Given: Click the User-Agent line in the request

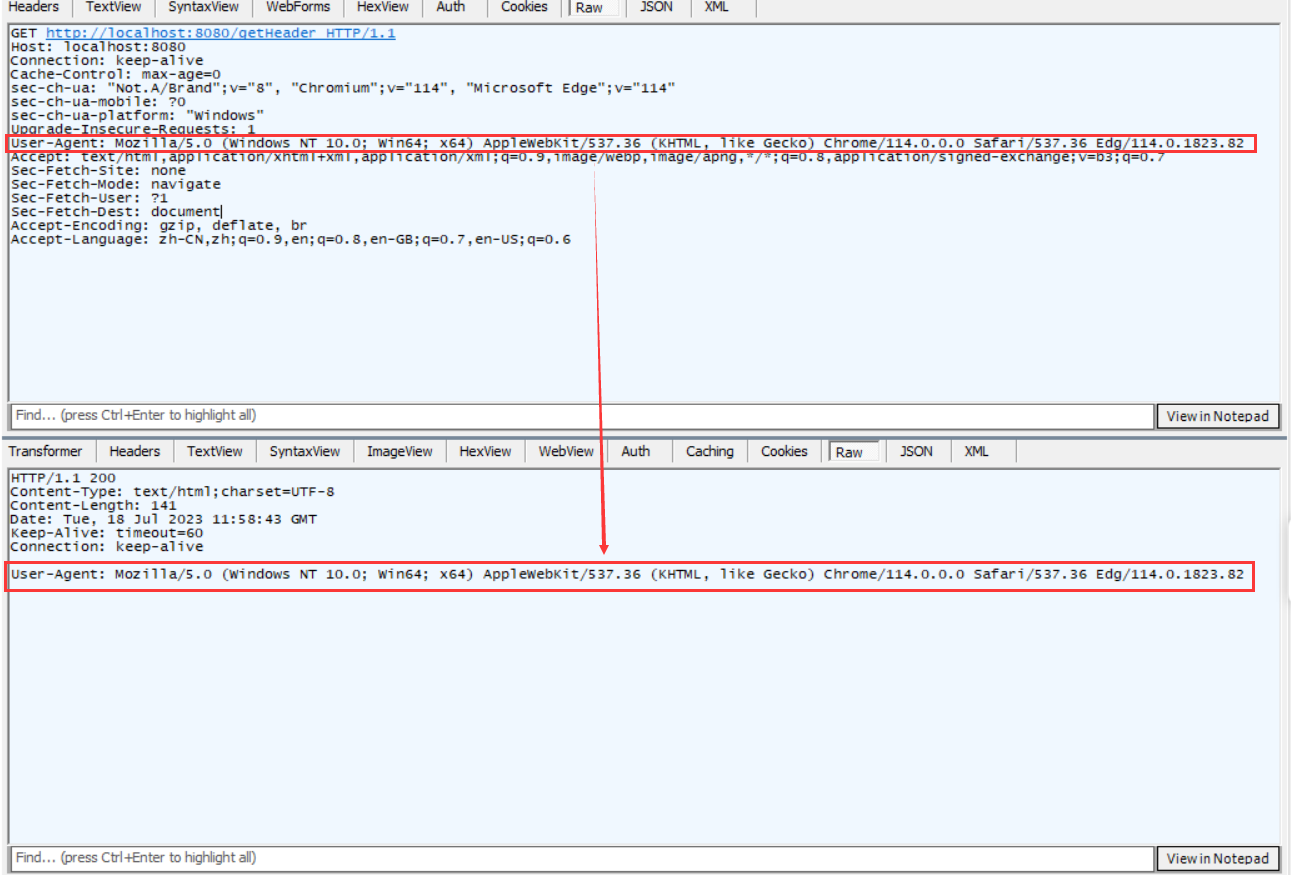Looking at the screenshot, I should (x=627, y=143).
